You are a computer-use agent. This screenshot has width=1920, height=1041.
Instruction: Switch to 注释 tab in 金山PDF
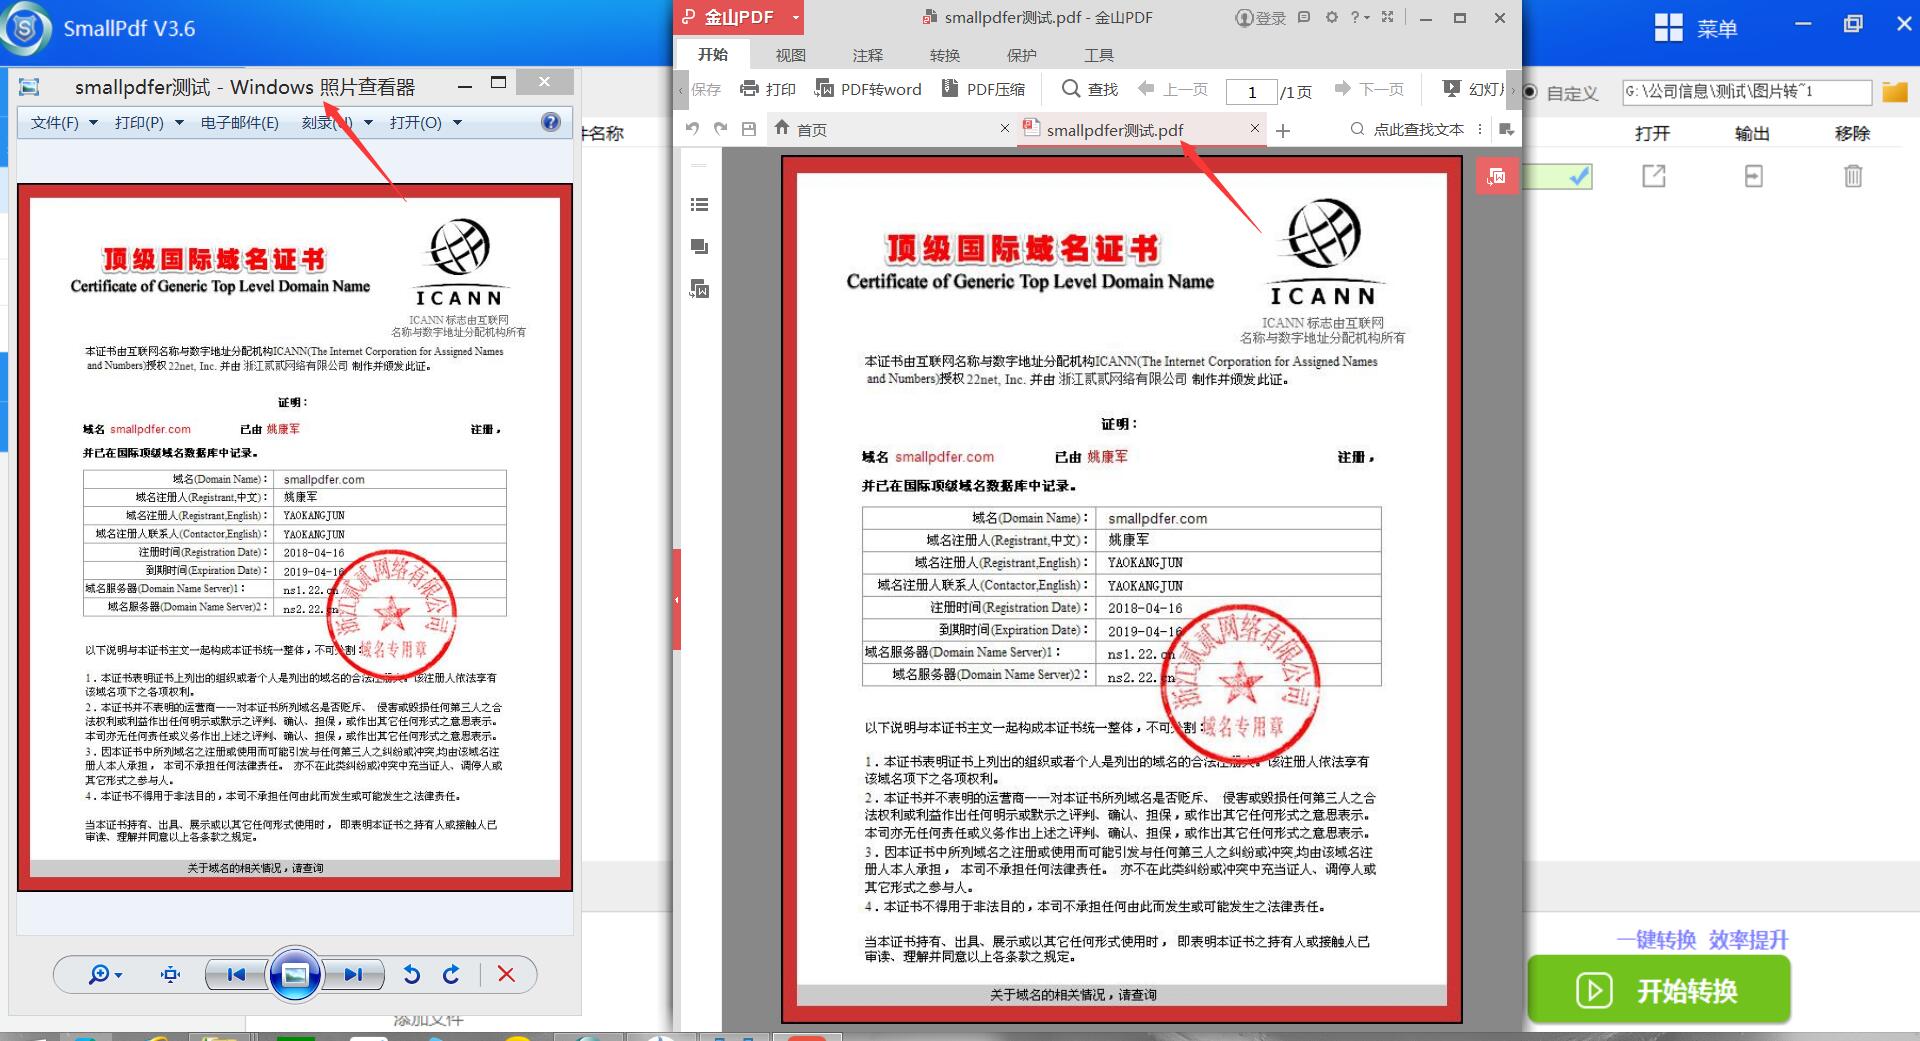pos(867,55)
